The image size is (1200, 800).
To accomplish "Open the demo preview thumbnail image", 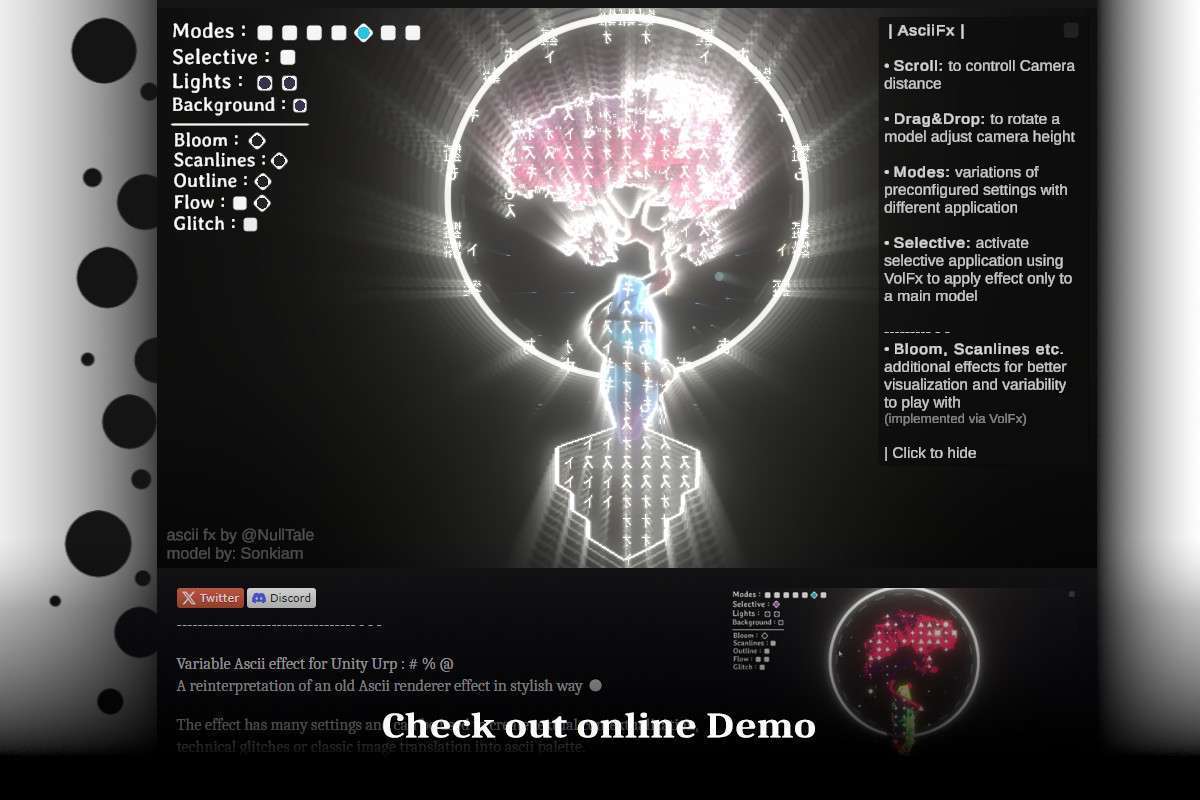I will point(905,670).
